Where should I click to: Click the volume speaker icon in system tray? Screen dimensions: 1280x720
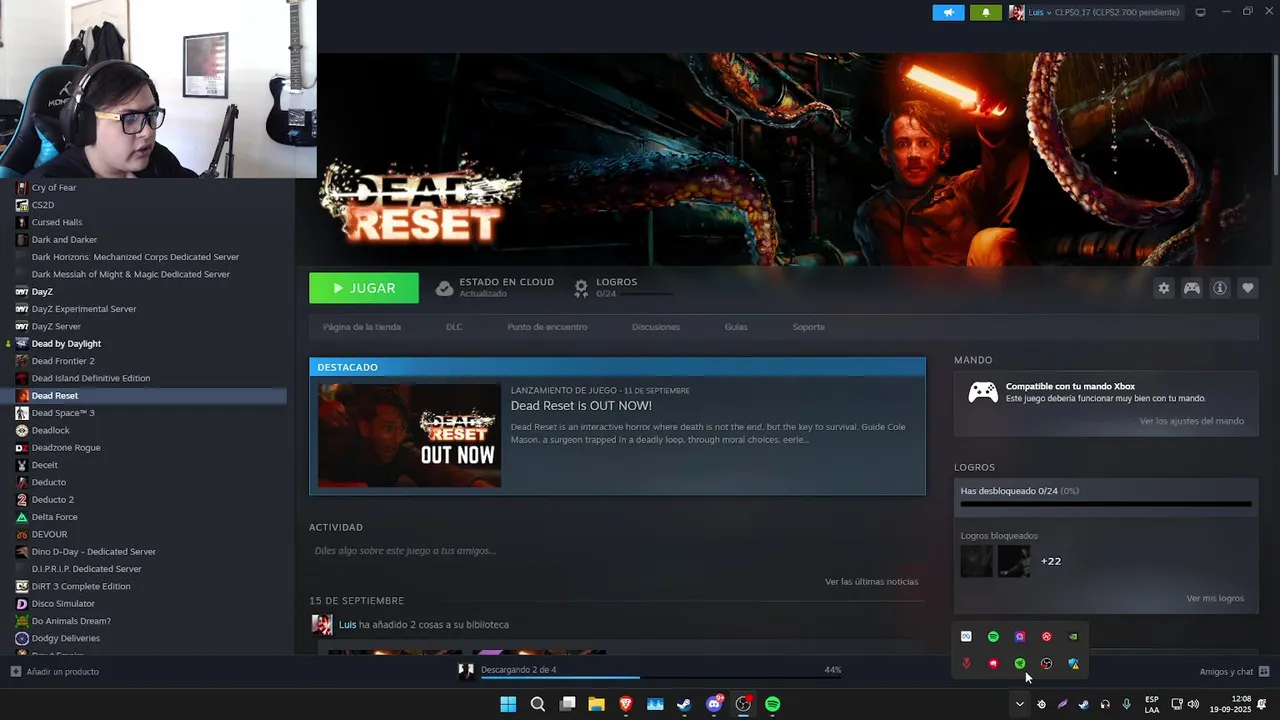[x=1192, y=704]
